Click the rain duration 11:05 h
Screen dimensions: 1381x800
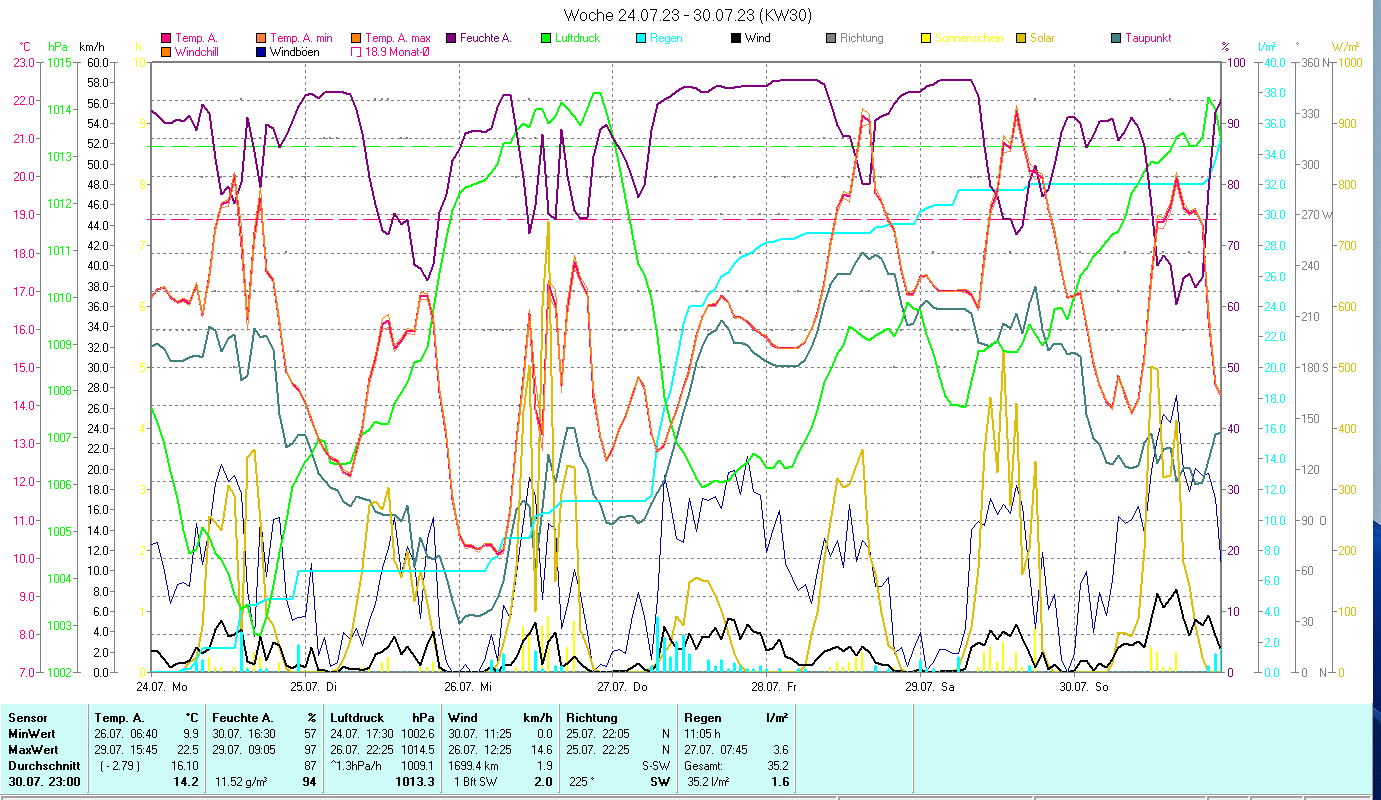click(703, 734)
